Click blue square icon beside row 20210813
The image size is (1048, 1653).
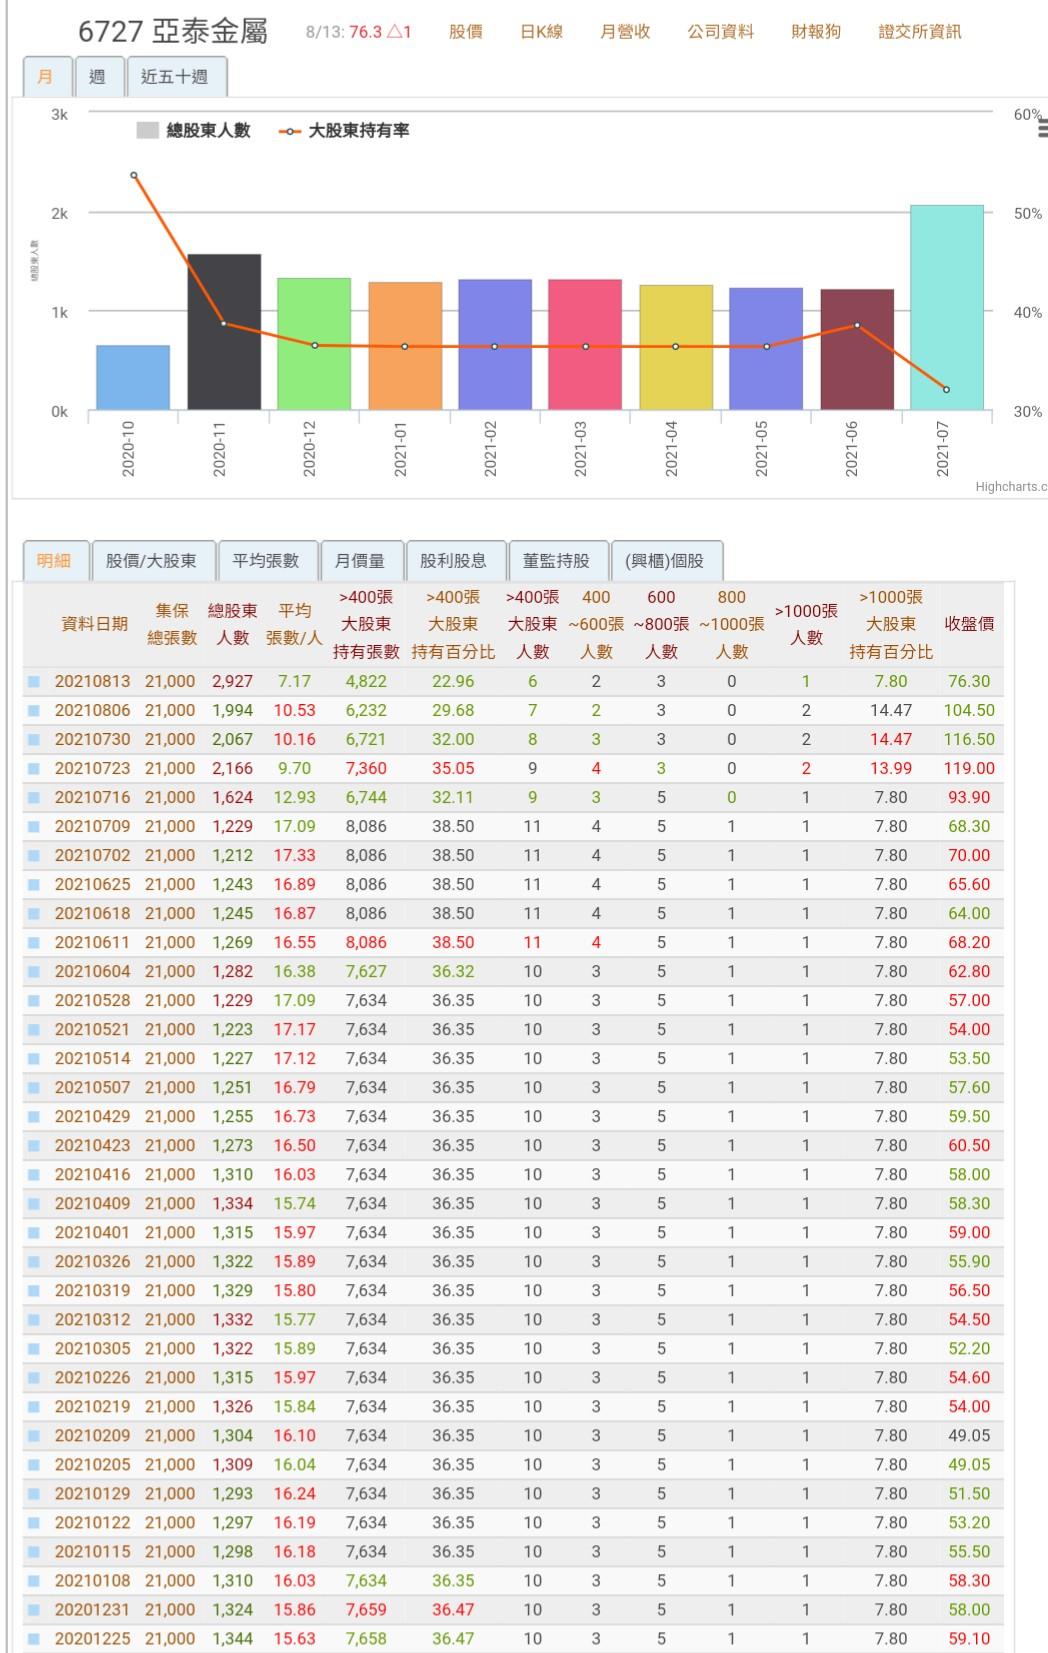[34, 682]
